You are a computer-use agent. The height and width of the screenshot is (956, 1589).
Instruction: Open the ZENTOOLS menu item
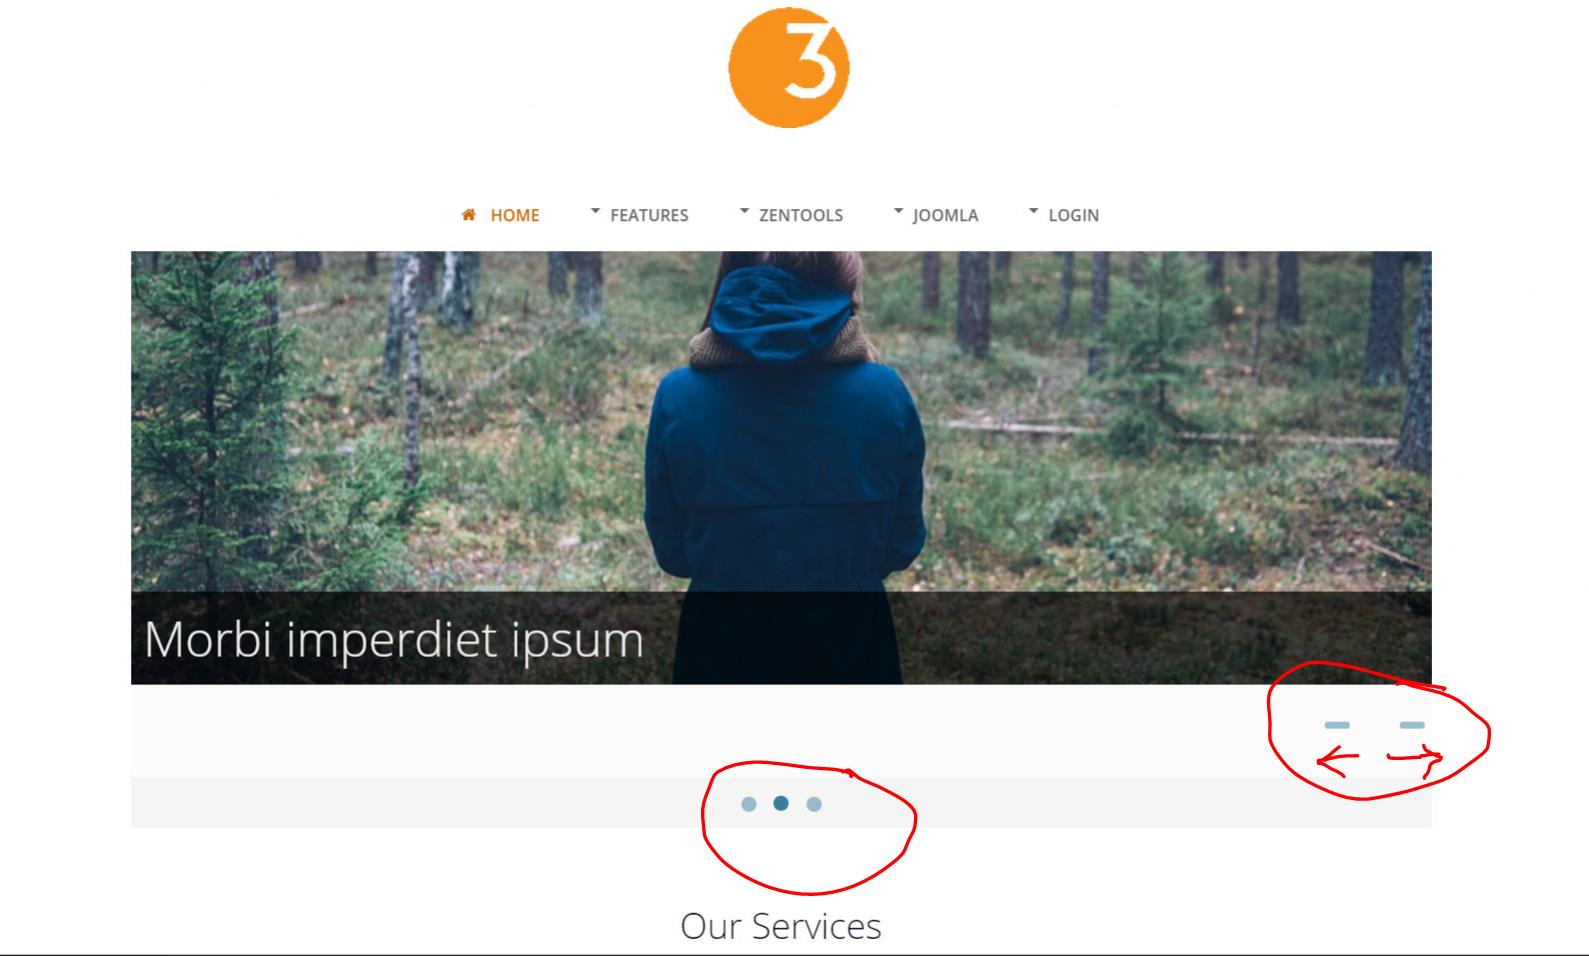point(801,215)
